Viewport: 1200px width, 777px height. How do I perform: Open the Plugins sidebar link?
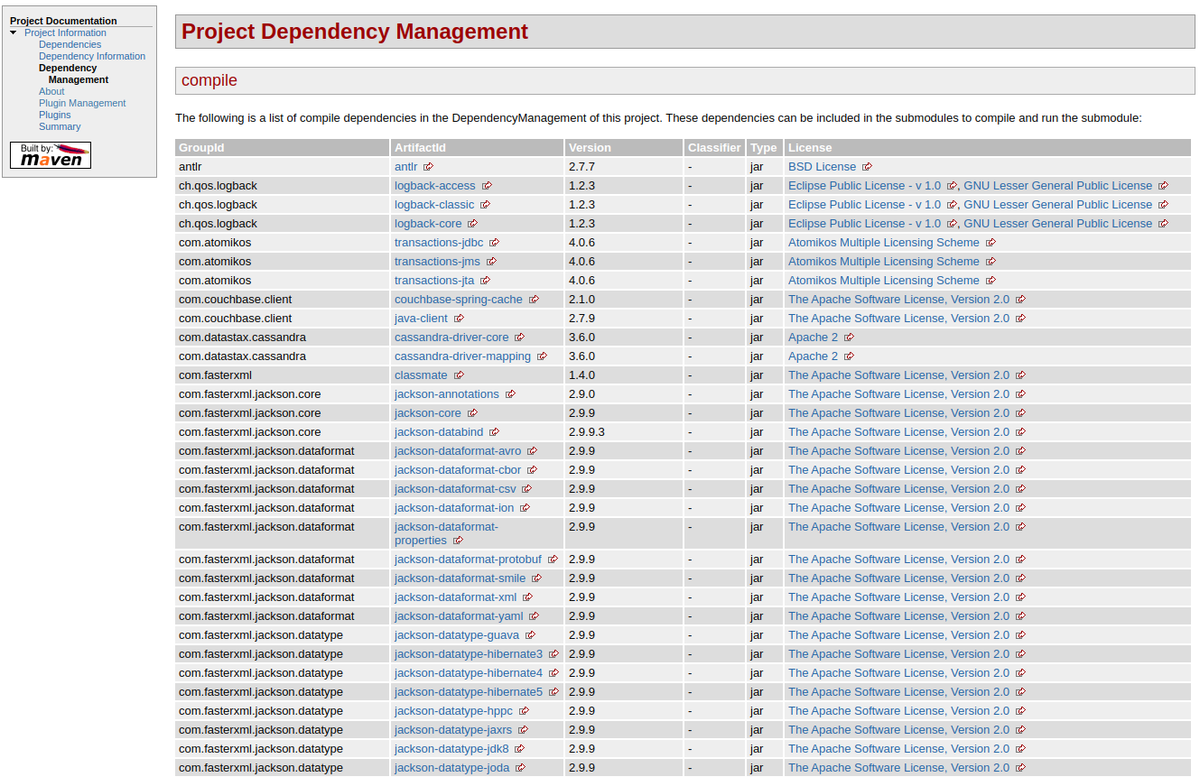coord(55,115)
